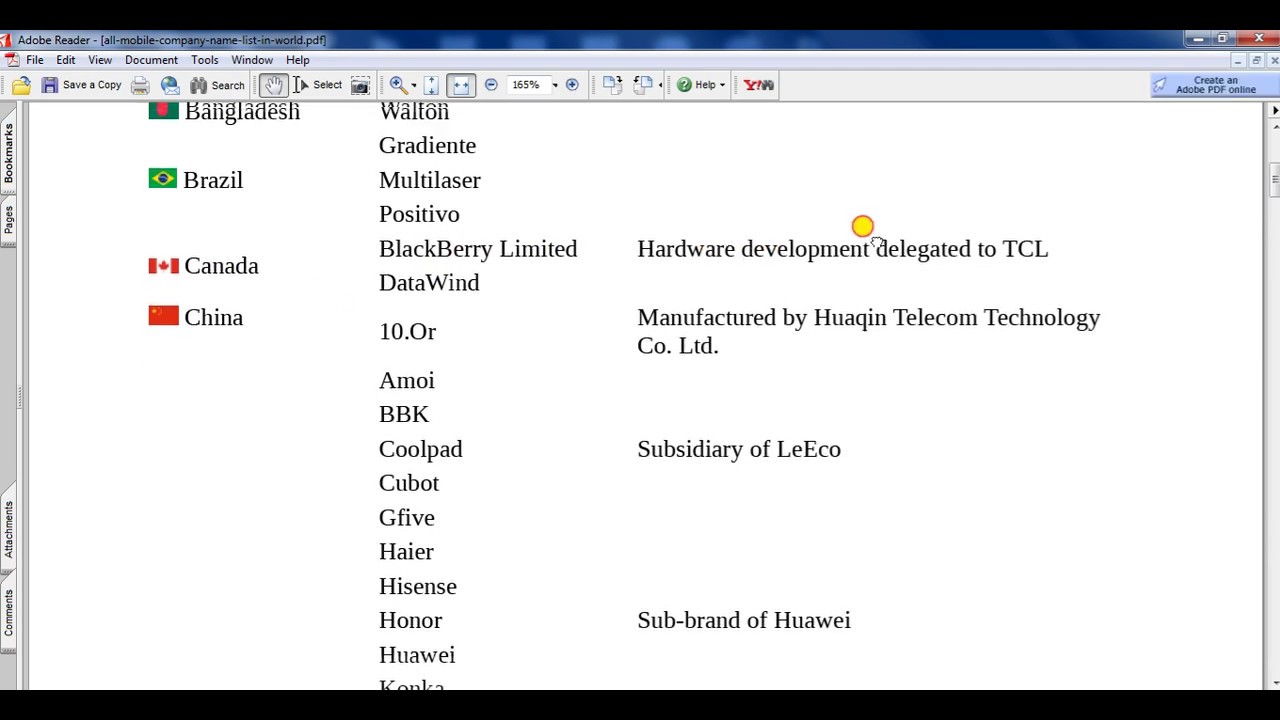Screen dimensions: 1280x720
Task: Open the Edit menu
Action: click(66, 60)
